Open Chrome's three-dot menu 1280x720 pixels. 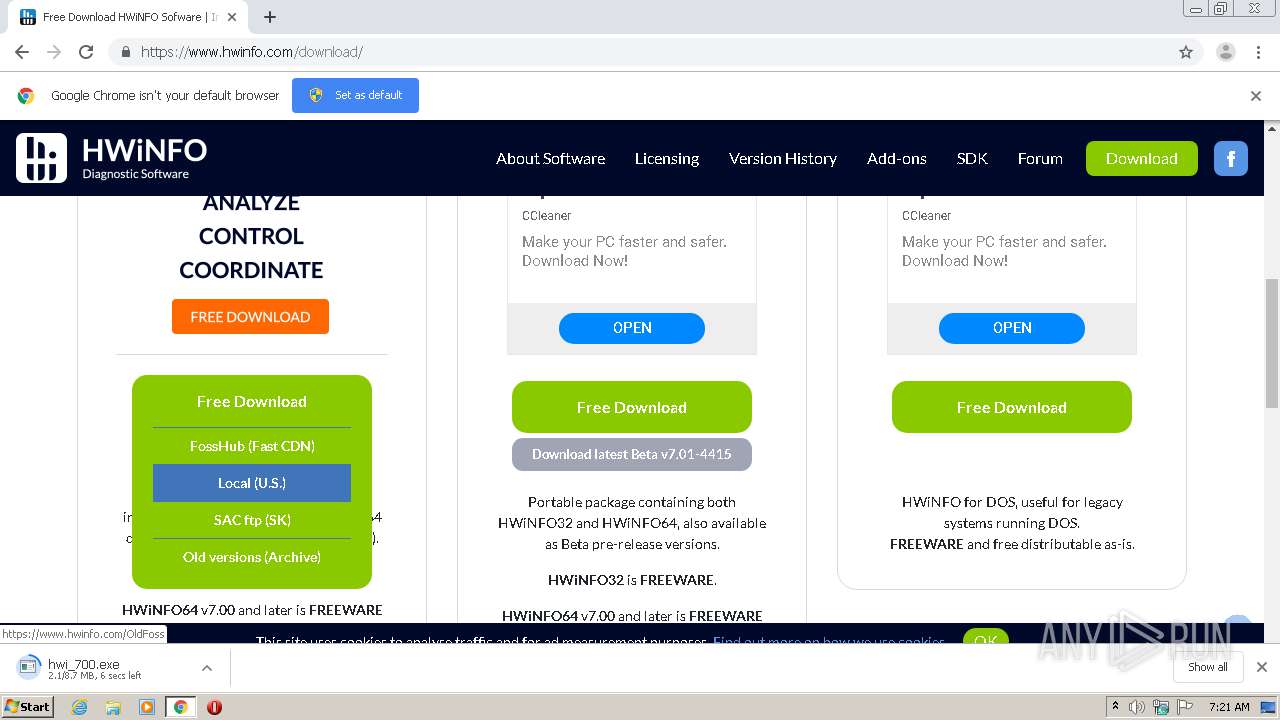click(1258, 52)
